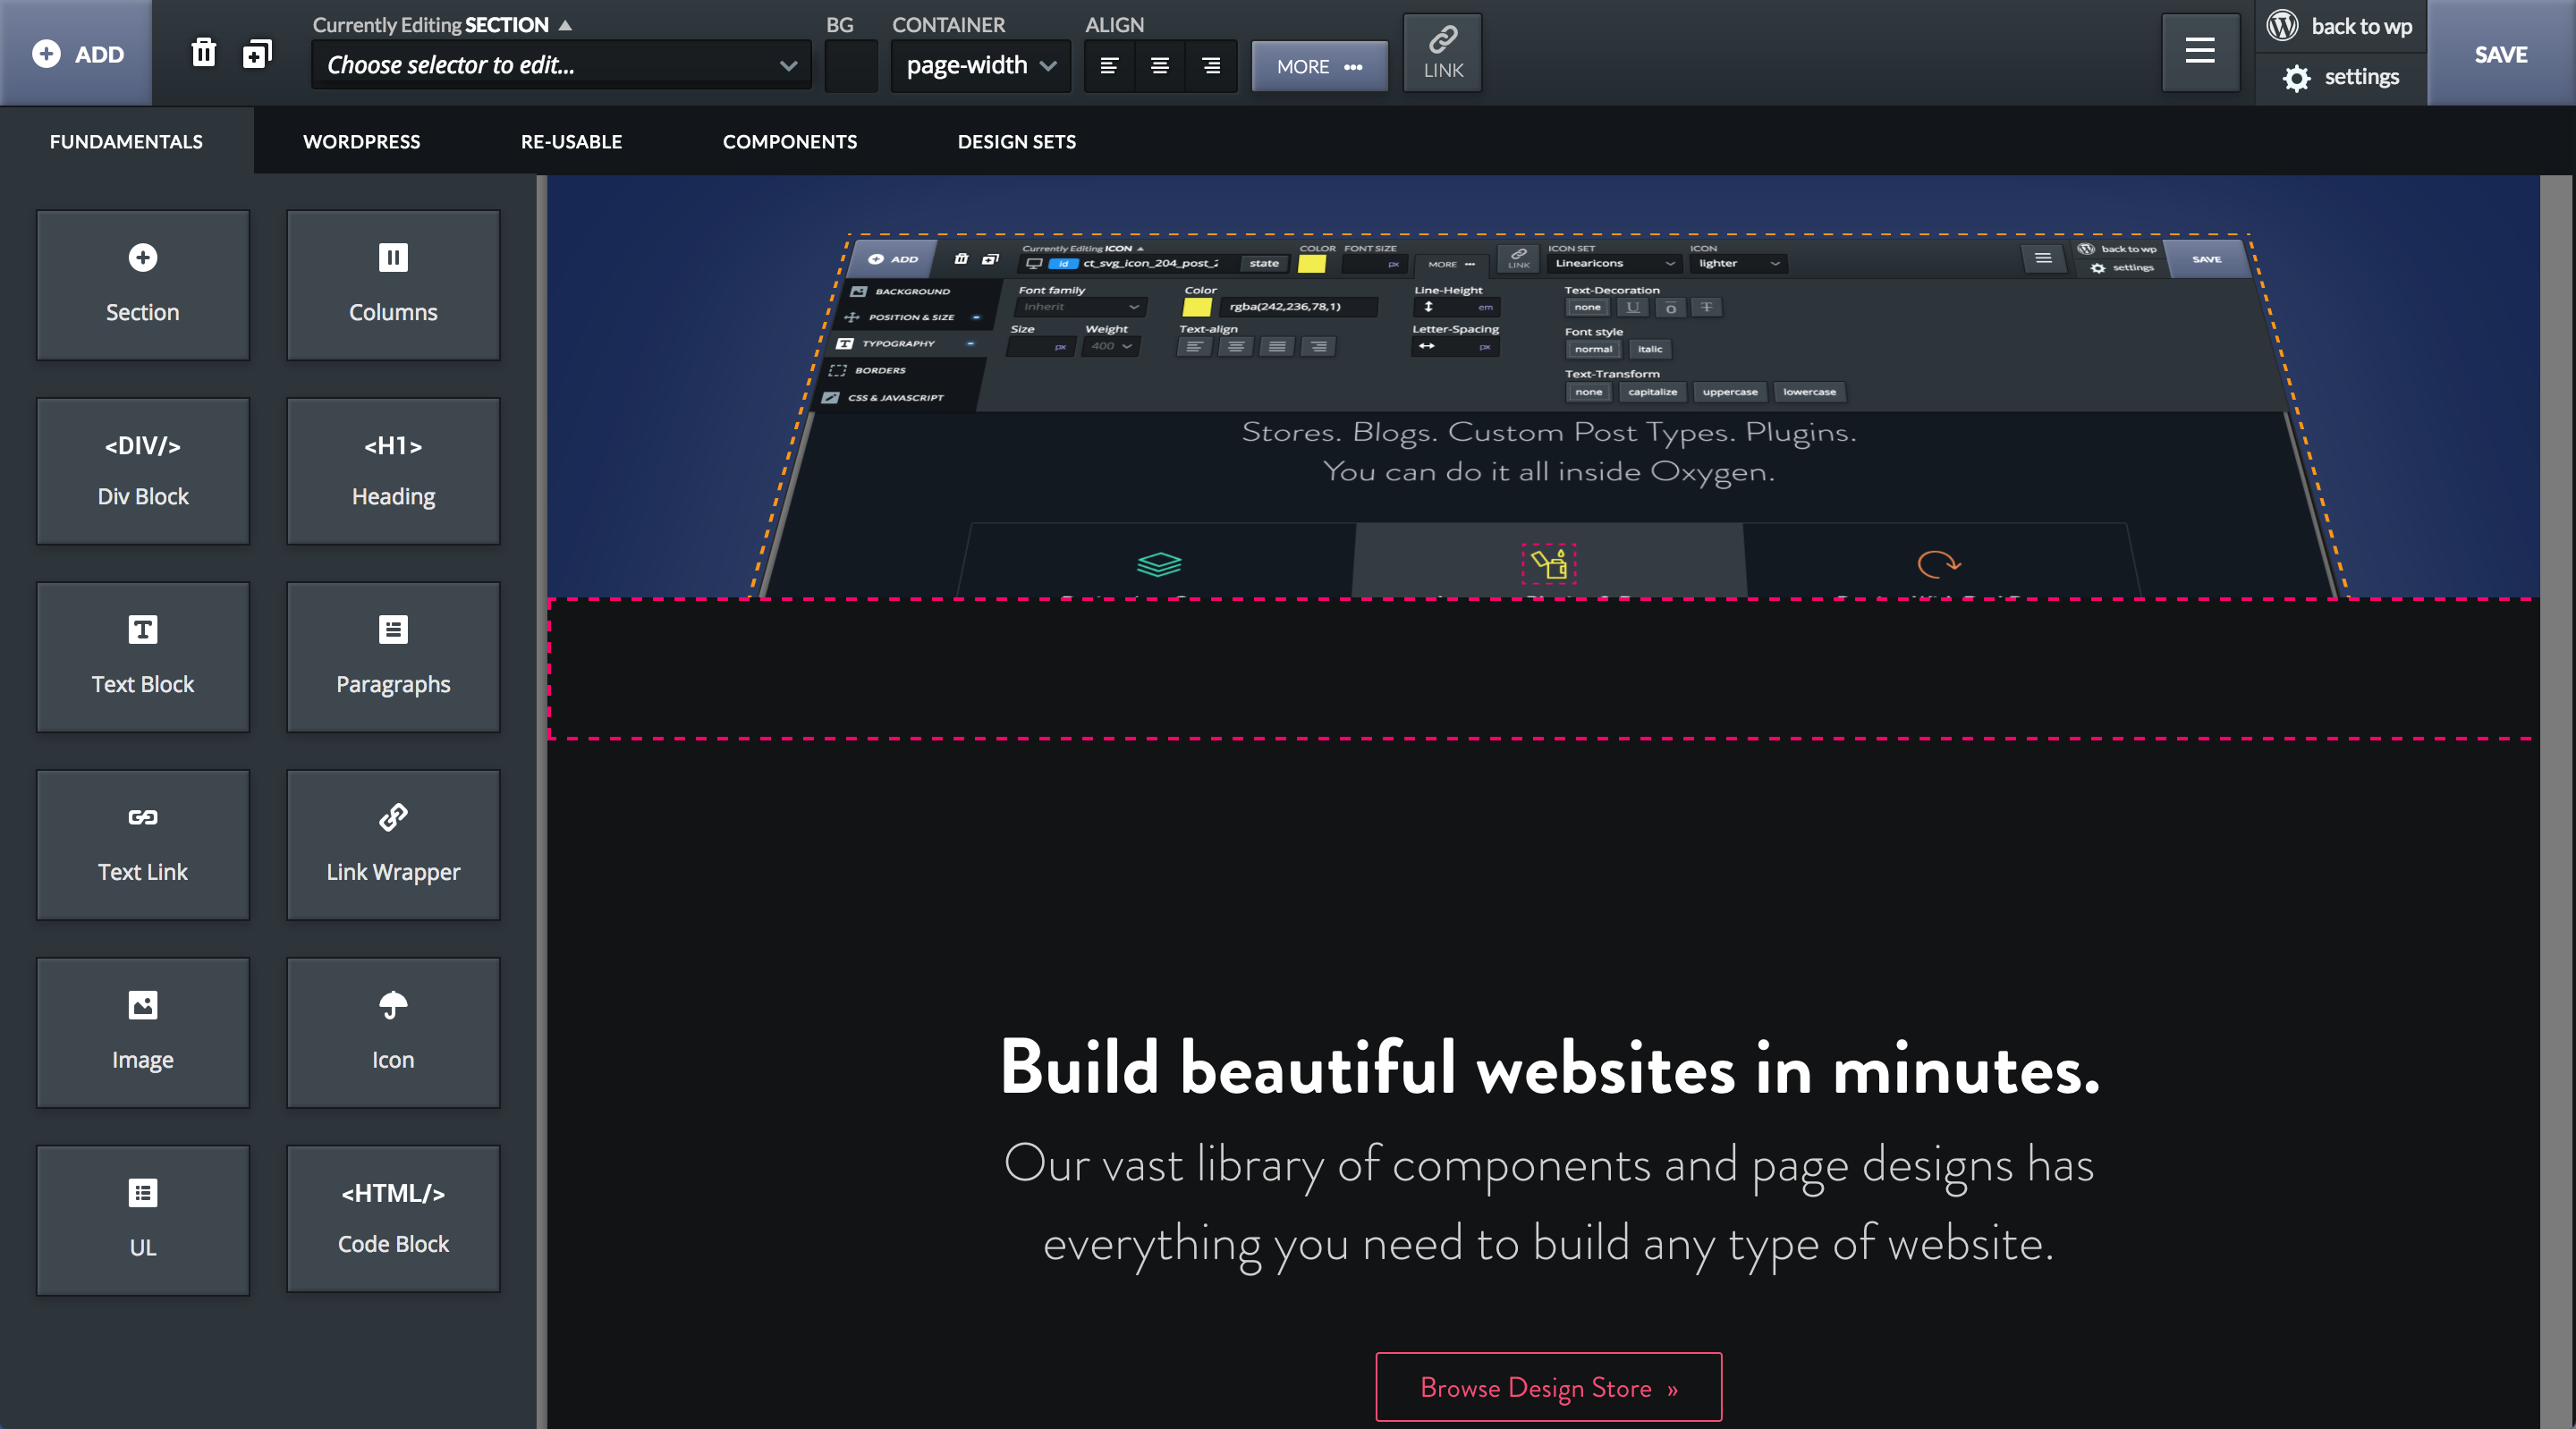The image size is (2576, 1429).
Task: Click the duplicate element icon
Action: tap(257, 53)
